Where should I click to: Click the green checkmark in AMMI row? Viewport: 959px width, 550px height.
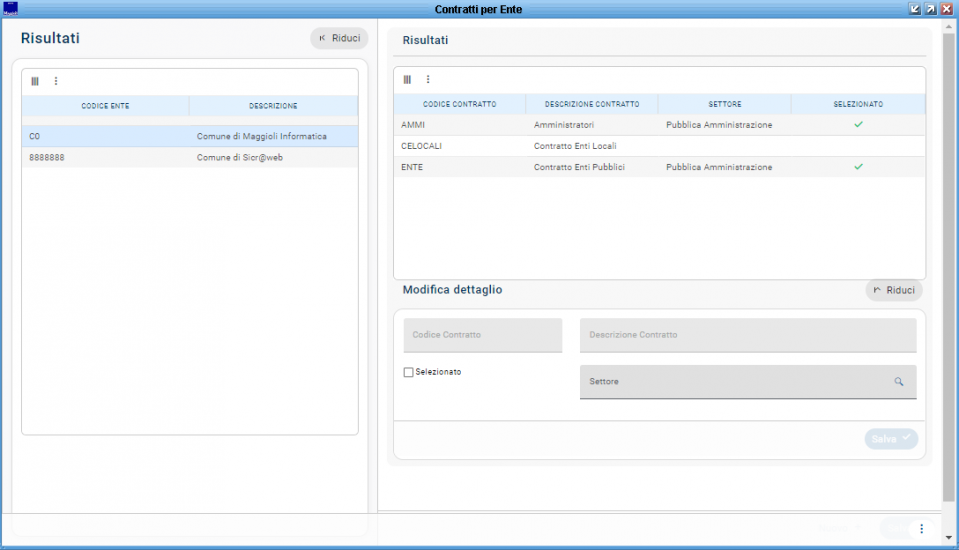(x=858, y=125)
